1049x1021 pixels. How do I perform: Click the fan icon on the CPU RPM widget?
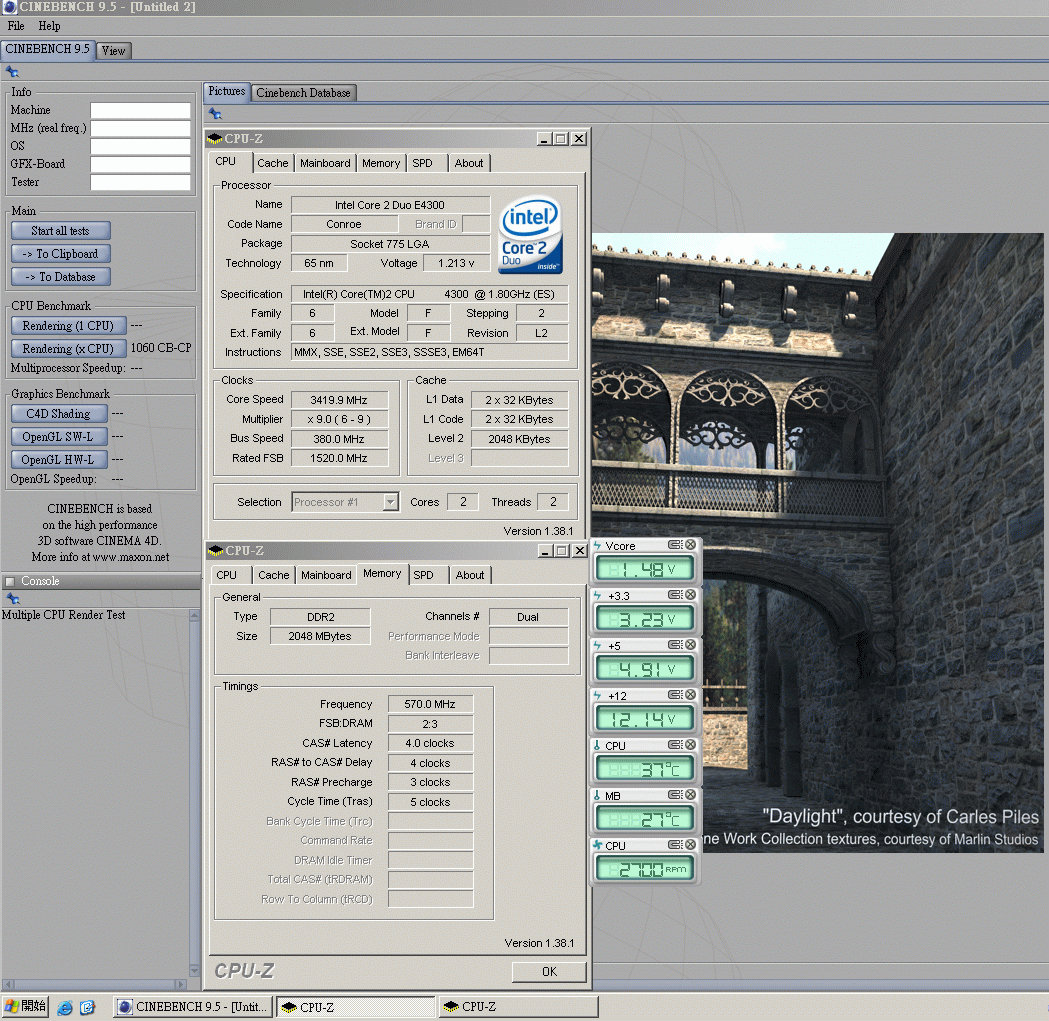[x=597, y=846]
